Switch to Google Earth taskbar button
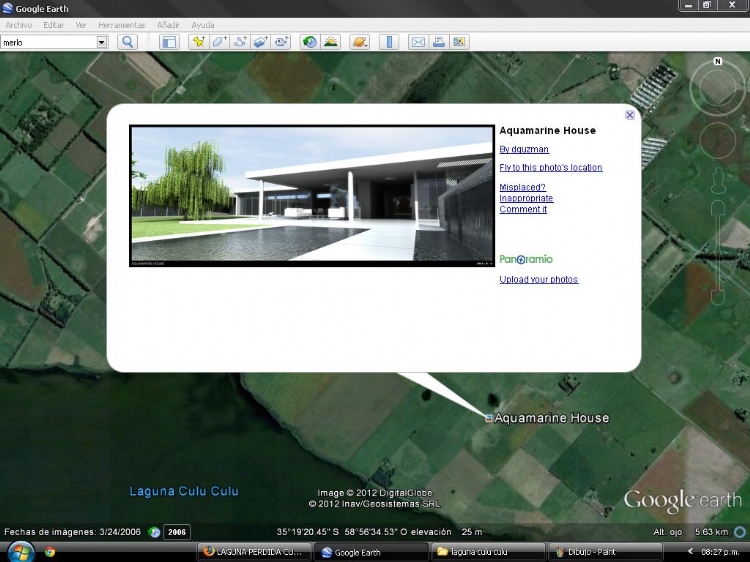 coord(371,552)
